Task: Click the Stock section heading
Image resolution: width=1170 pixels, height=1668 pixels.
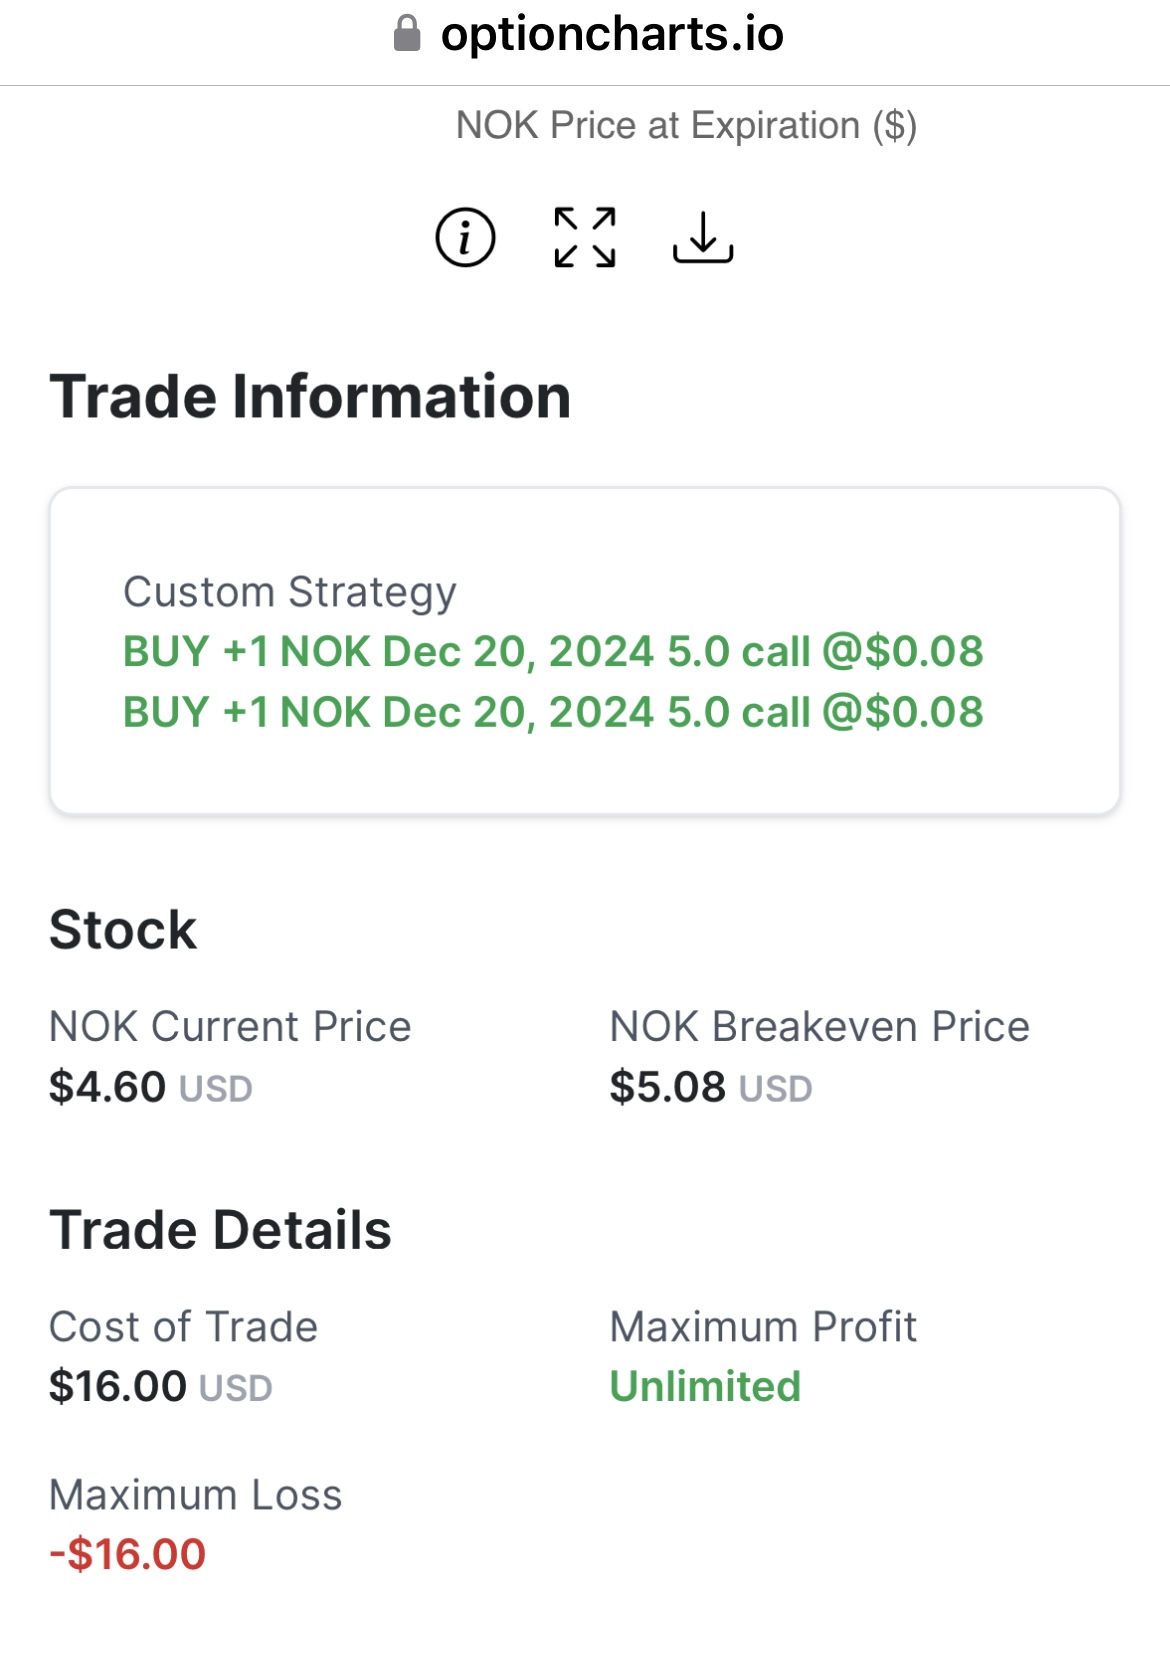Action: 123,930
